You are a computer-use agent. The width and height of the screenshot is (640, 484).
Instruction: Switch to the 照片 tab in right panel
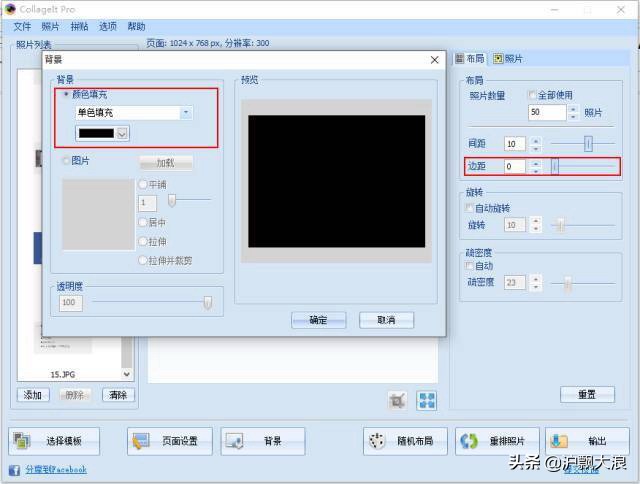[508, 59]
